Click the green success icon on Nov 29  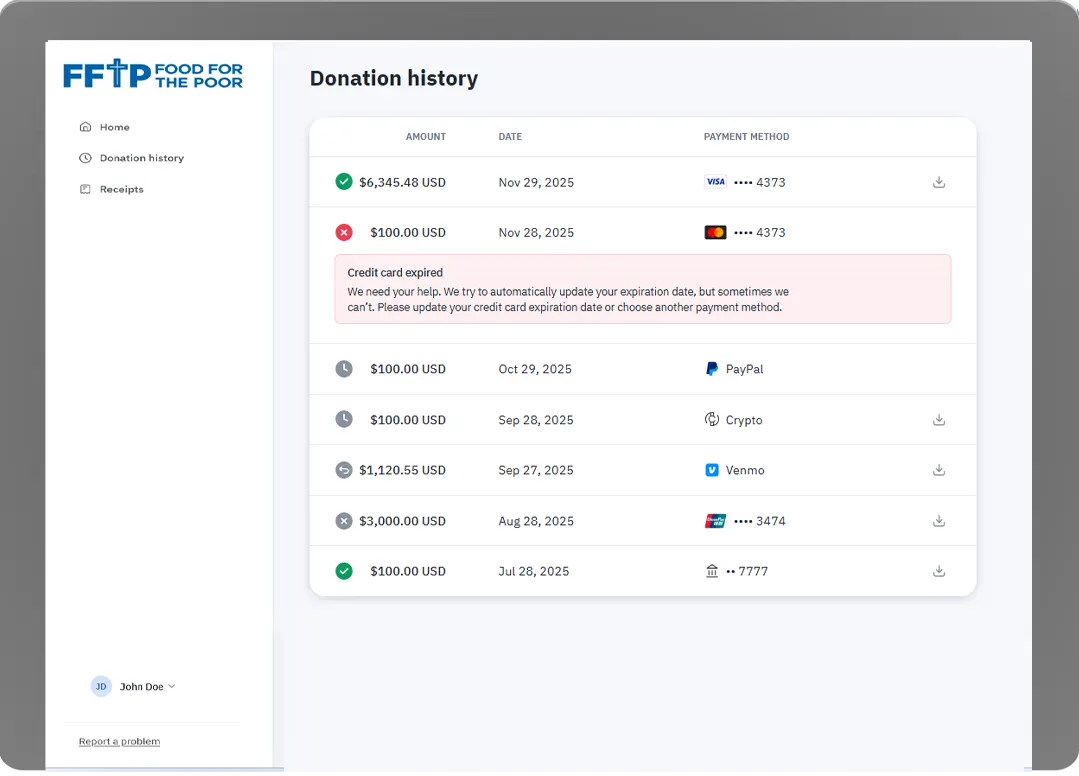(344, 182)
